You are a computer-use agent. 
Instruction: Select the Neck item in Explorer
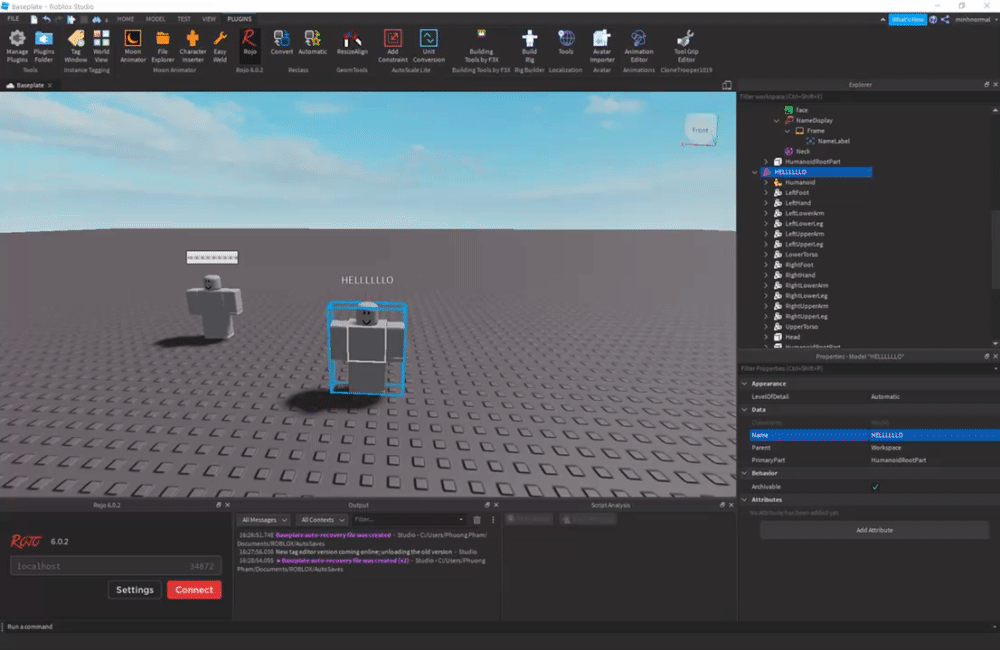(x=802, y=151)
